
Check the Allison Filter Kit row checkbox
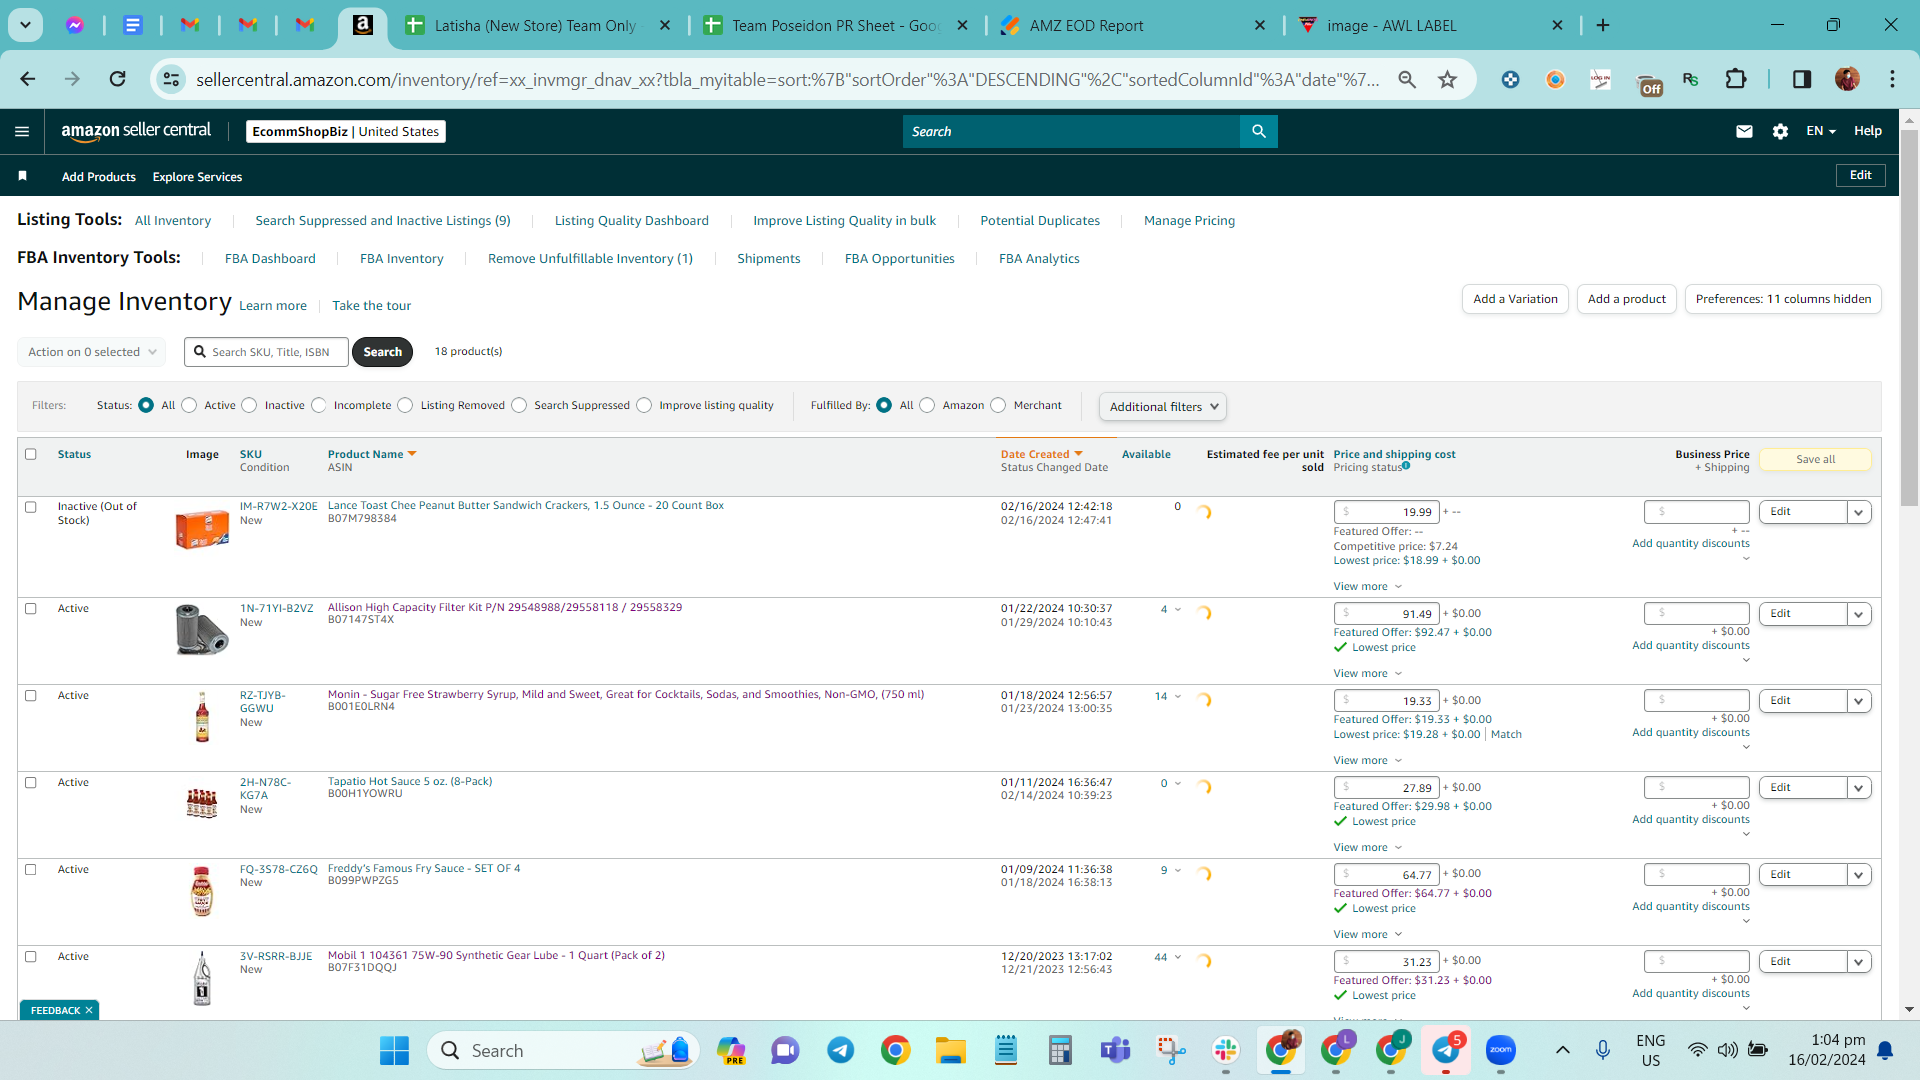[30, 608]
